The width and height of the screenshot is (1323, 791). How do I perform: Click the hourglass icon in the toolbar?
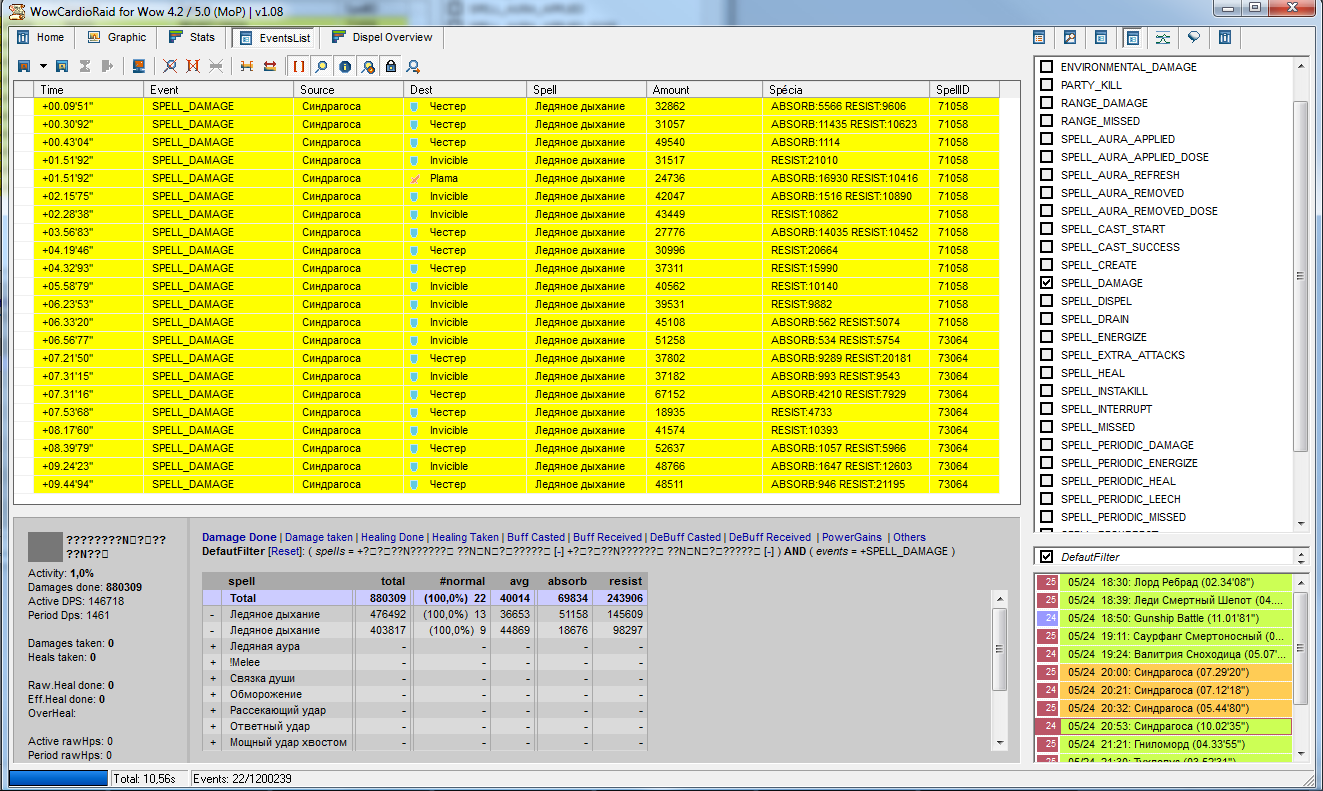point(84,66)
